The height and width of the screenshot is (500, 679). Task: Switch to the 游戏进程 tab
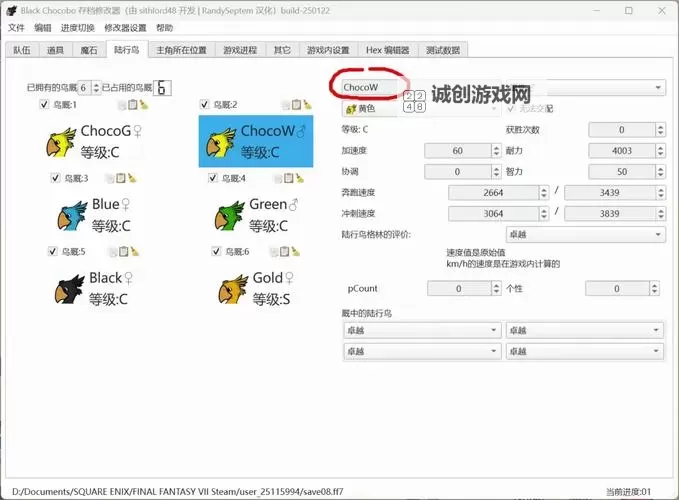240,50
